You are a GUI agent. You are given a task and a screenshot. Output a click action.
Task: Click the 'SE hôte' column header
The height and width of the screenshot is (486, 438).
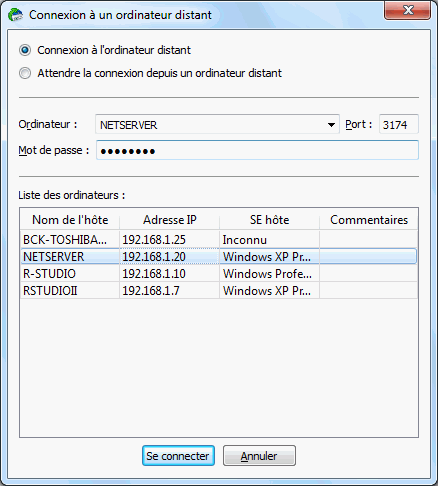pos(269,220)
